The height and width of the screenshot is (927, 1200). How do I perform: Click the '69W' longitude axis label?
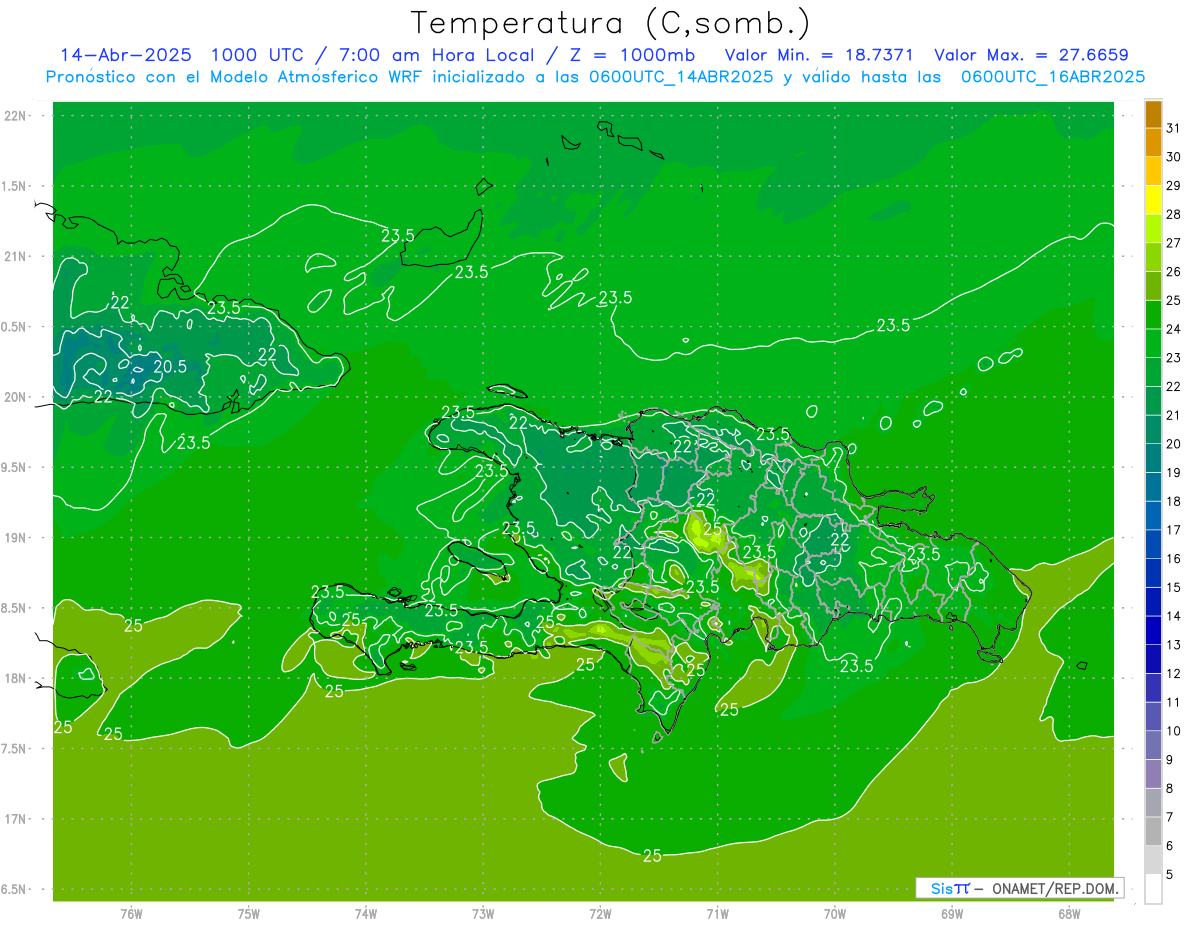tap(952, 914)
